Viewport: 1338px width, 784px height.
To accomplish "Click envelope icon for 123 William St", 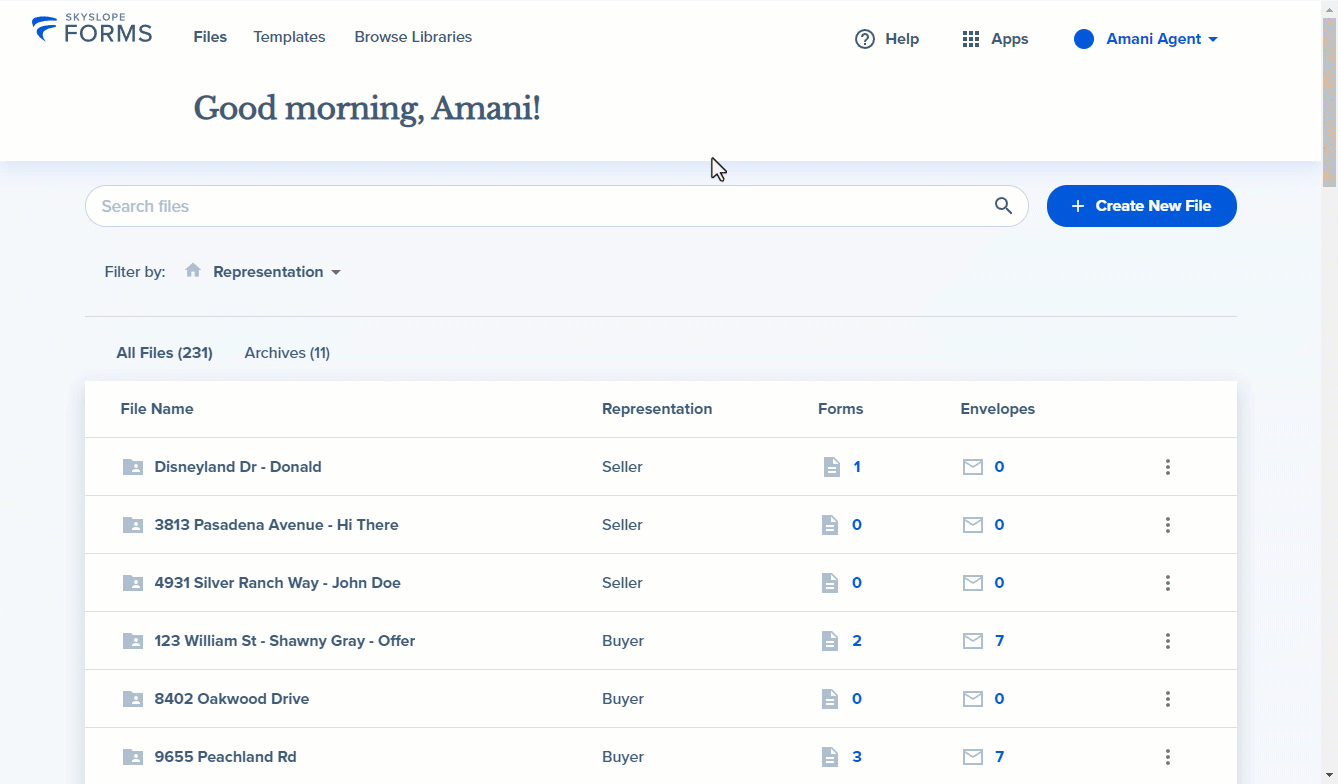I will coord(973,641).
